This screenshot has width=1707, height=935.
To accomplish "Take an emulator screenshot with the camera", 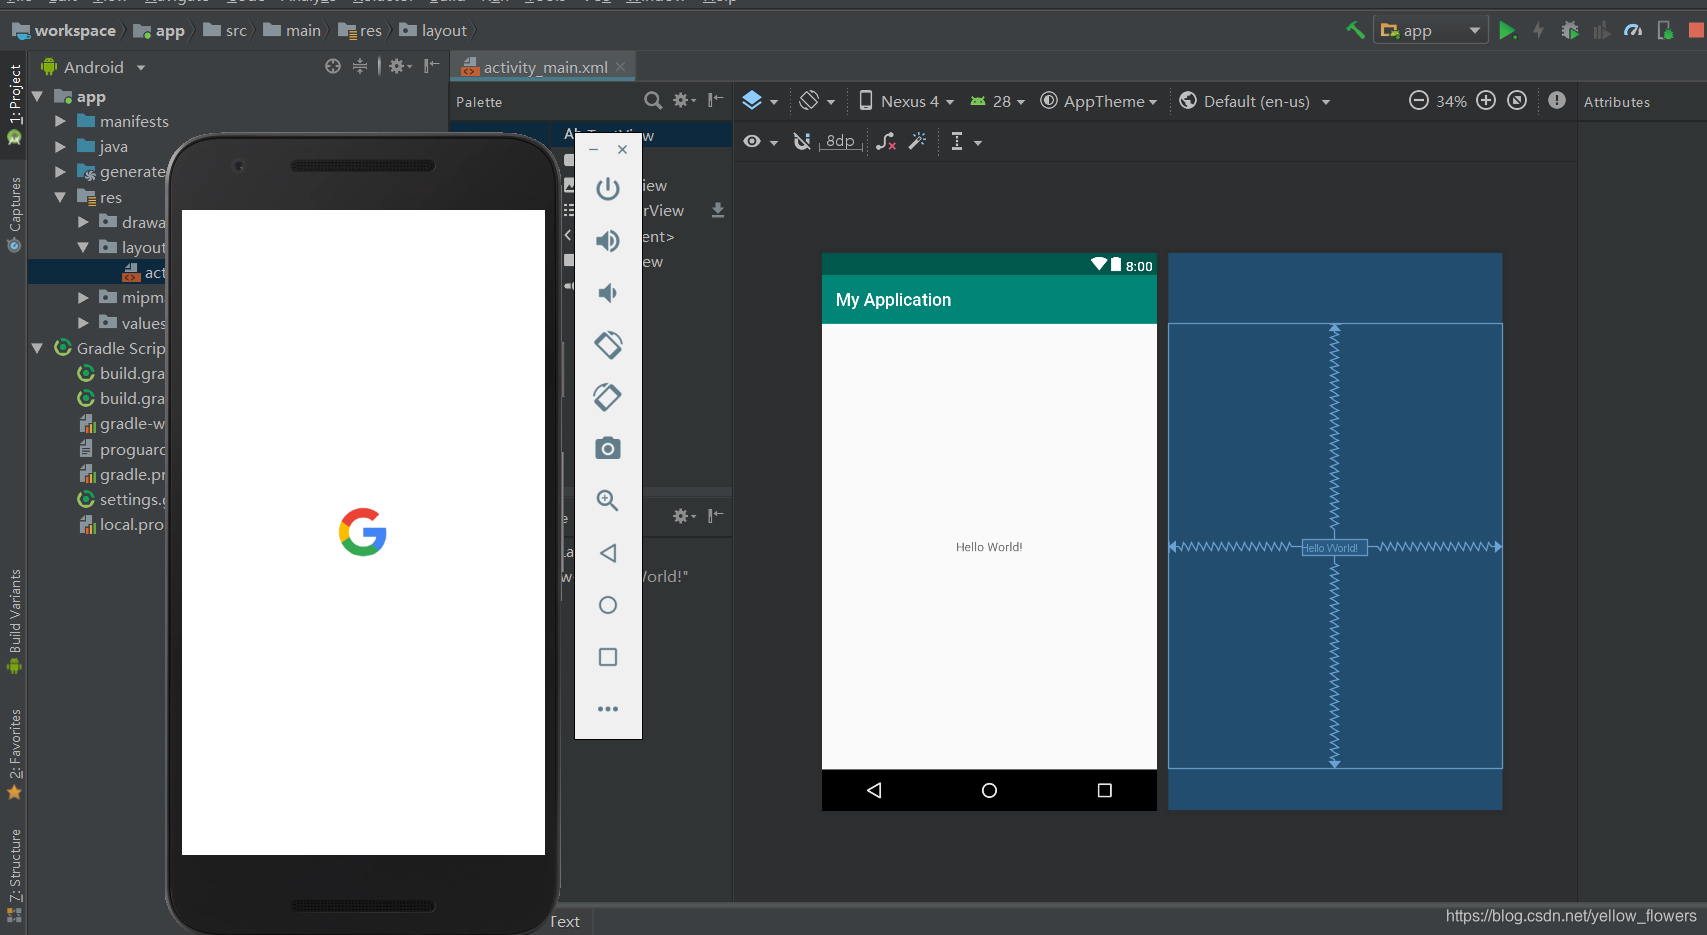I will 608,448.
